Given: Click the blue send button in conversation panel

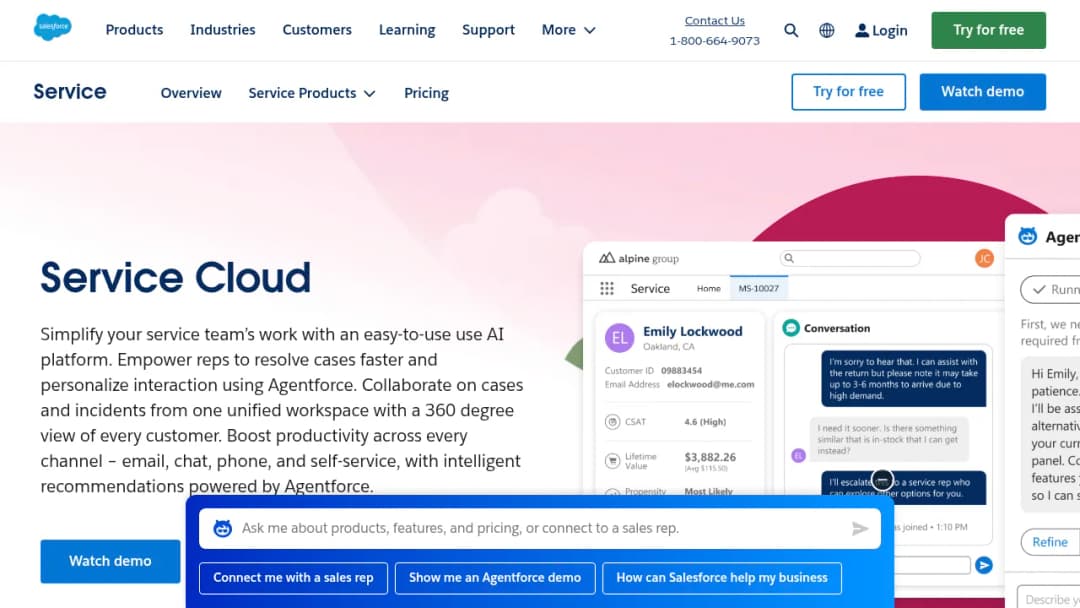Looking at the screenshot, I should tap(984, 565).
